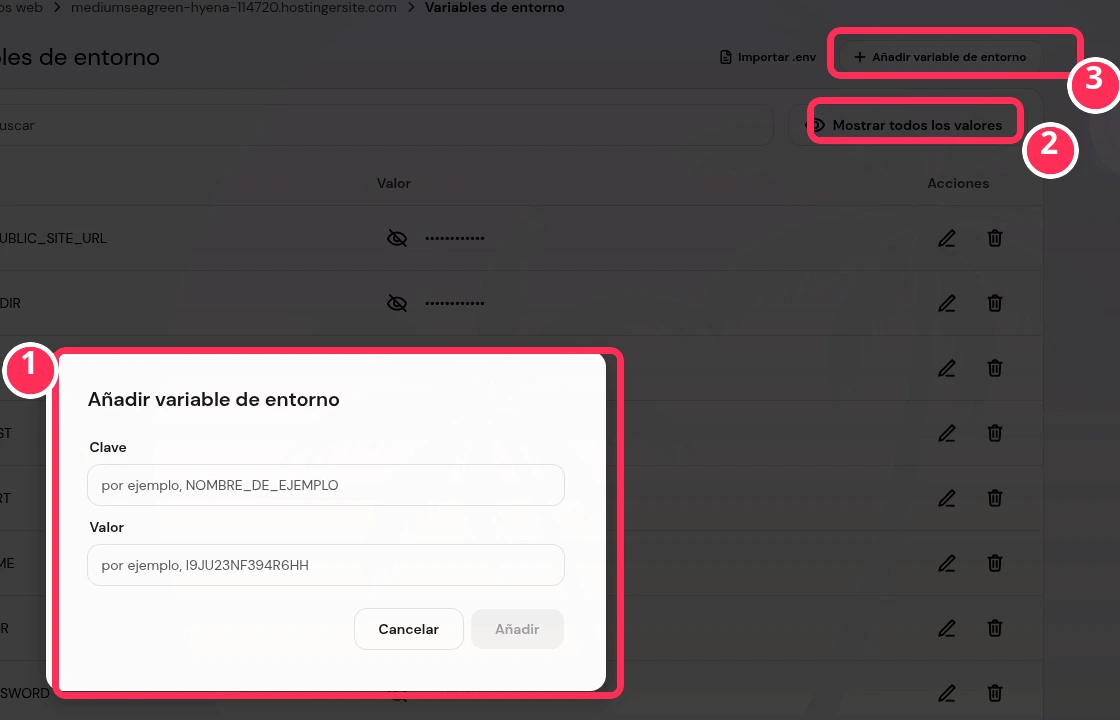Edit the variable just above the SWORD row
This screenshot has height=720, width=1120.
click(946, 628)
